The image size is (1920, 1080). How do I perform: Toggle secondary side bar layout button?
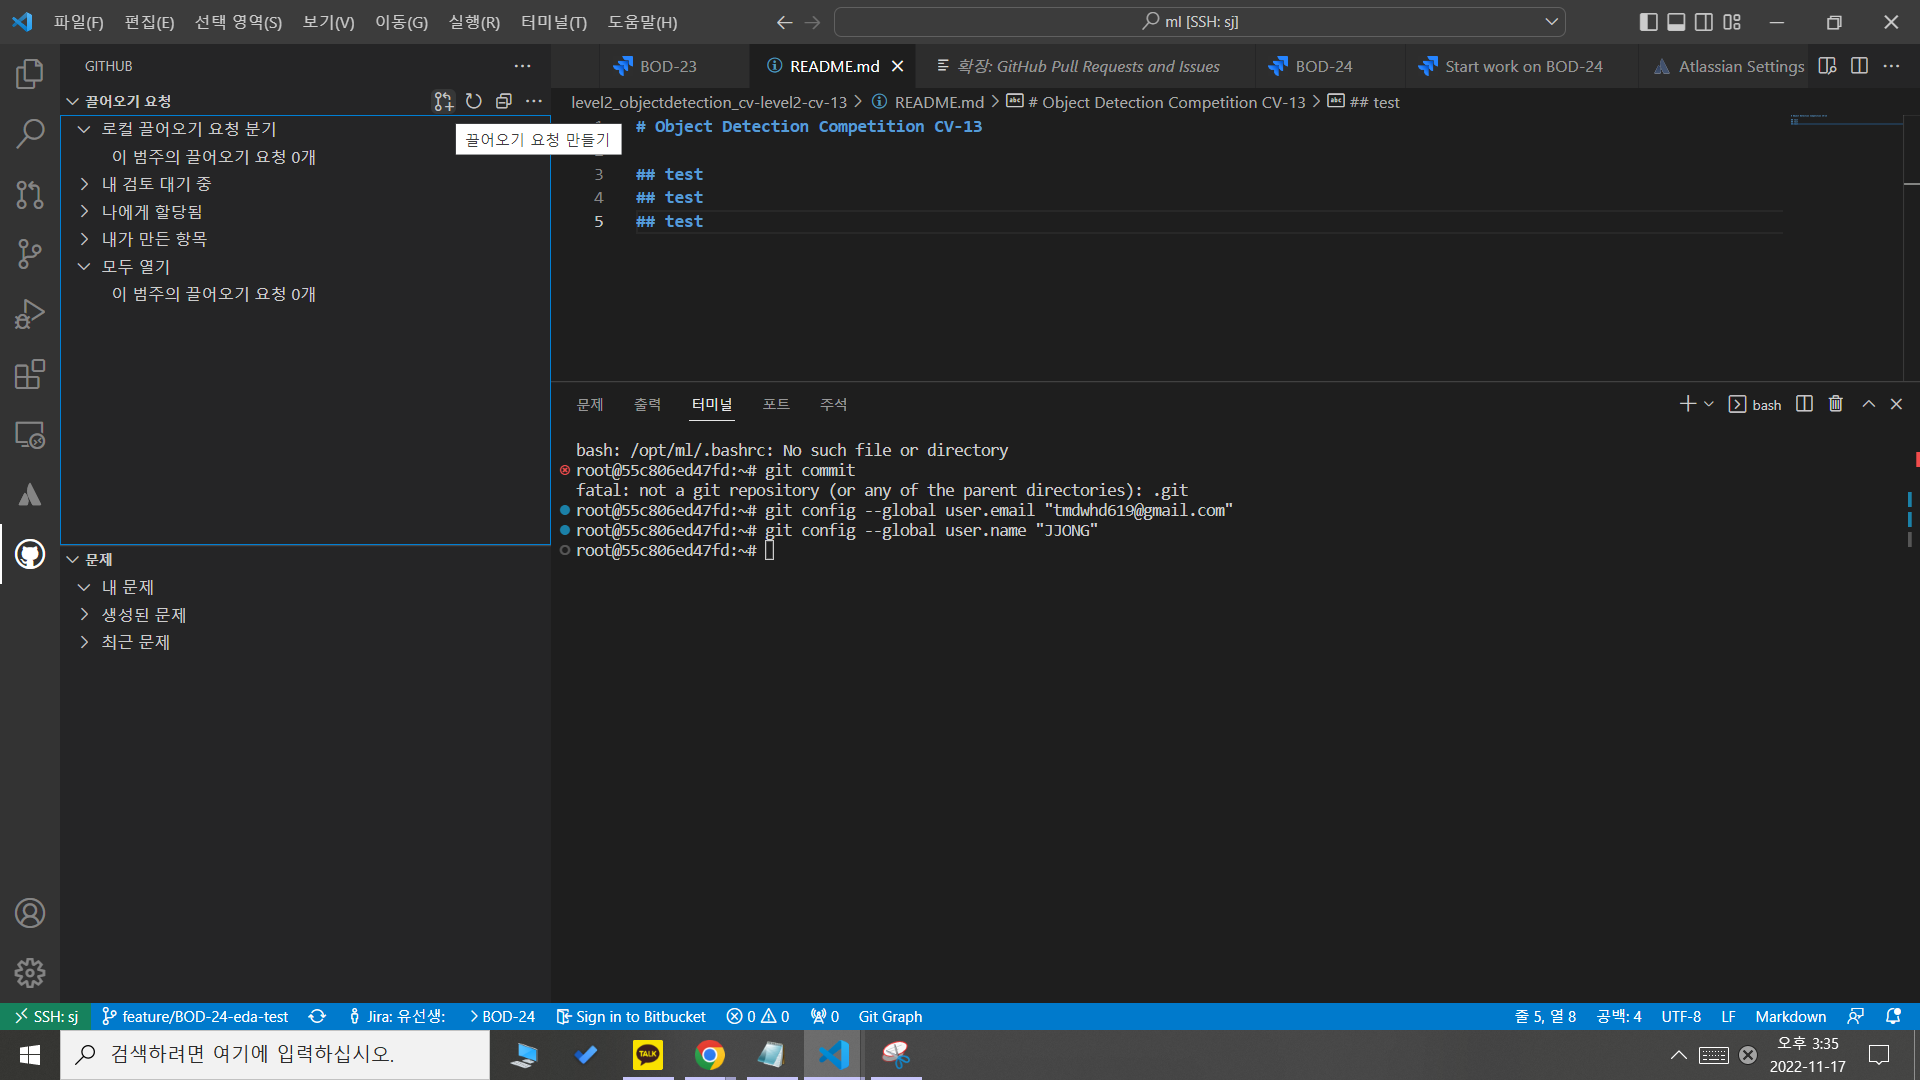click(x=1704, y=22)
